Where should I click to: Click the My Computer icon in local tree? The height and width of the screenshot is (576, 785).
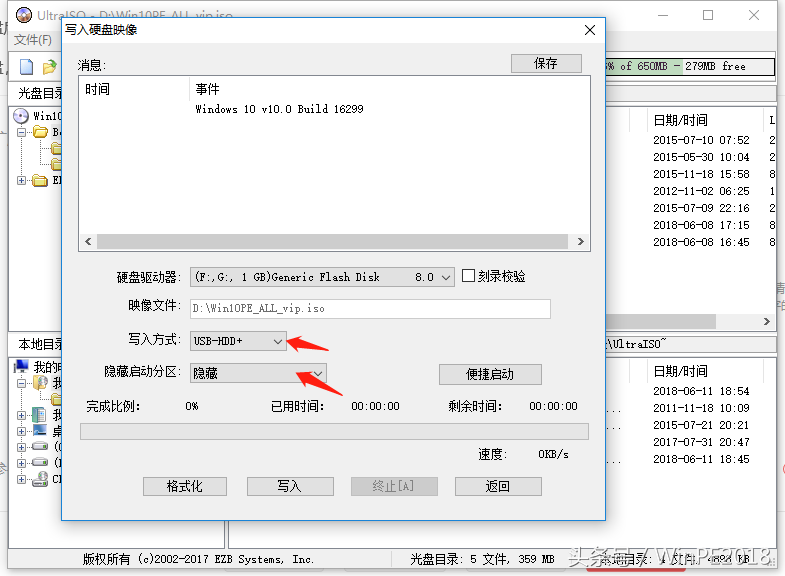click(x=21, y=366)
